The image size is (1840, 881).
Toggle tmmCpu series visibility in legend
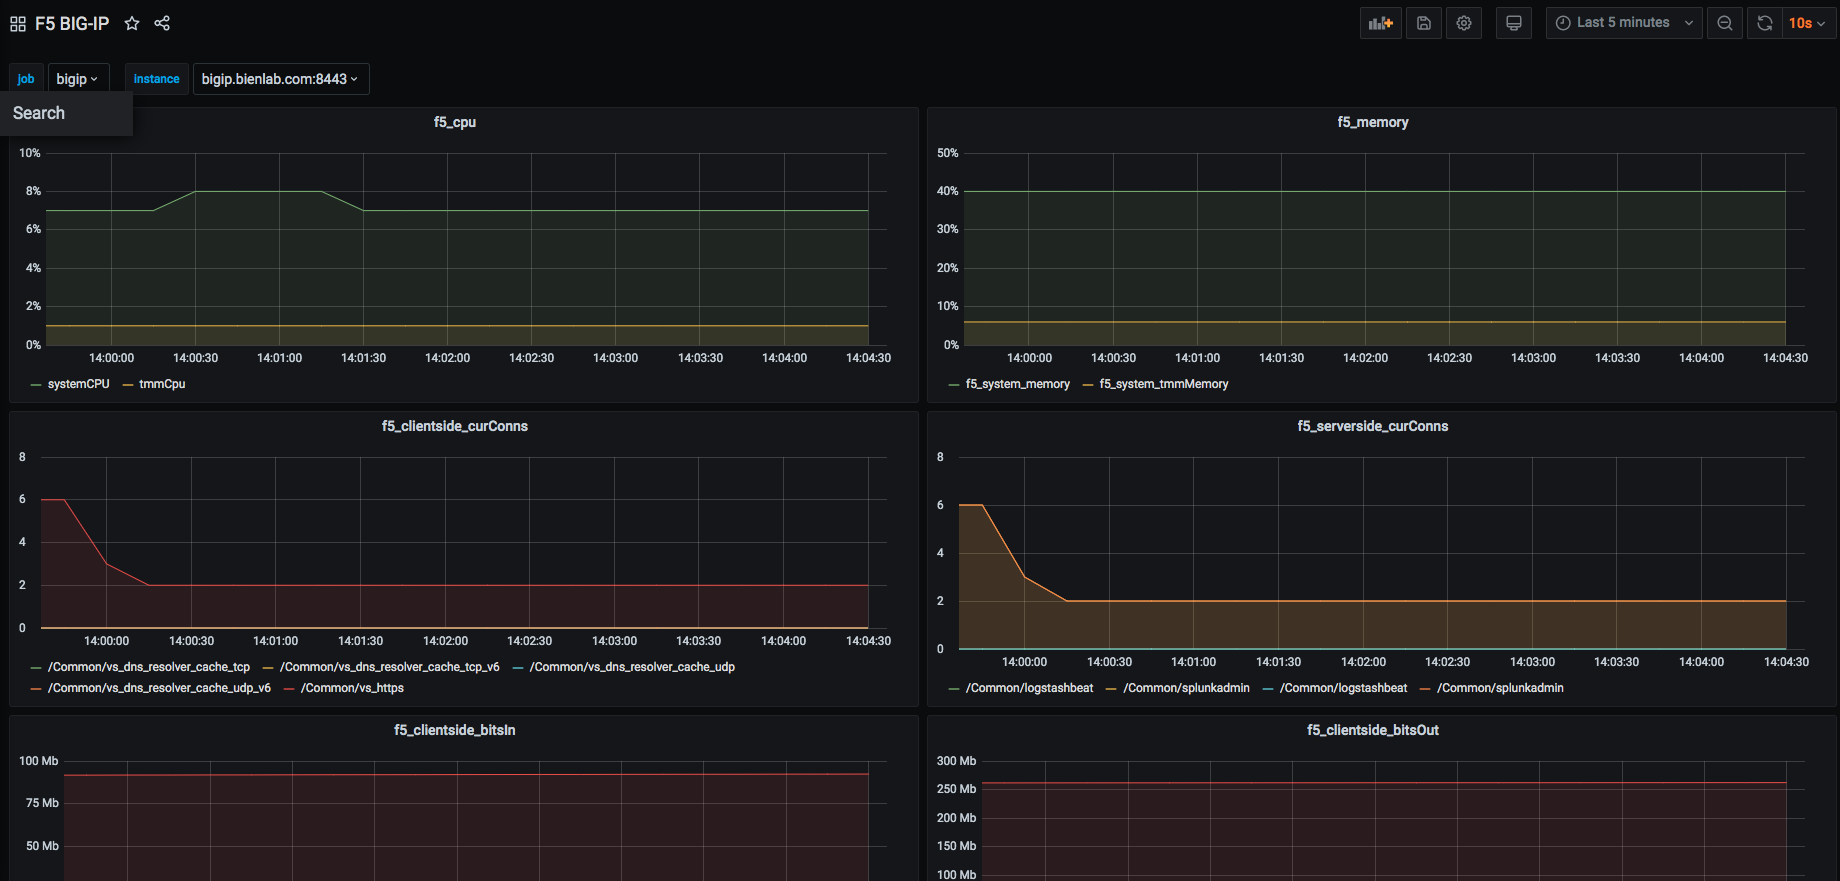[x=162, y=384]
